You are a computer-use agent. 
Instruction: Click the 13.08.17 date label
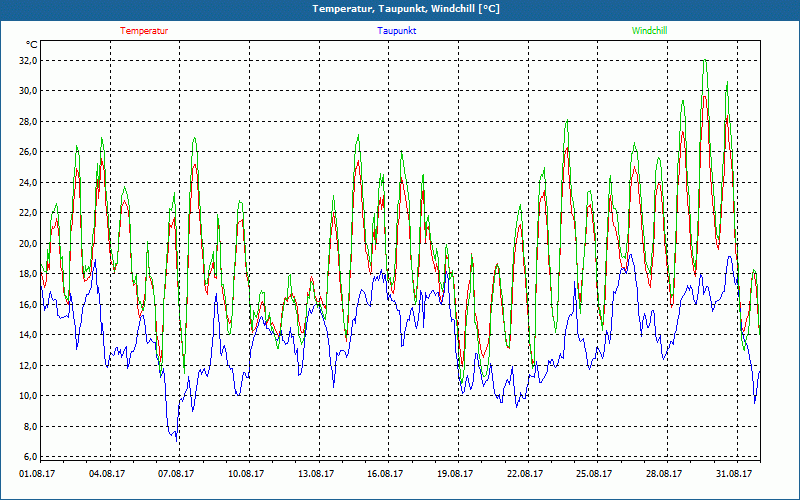pos(316,474)
